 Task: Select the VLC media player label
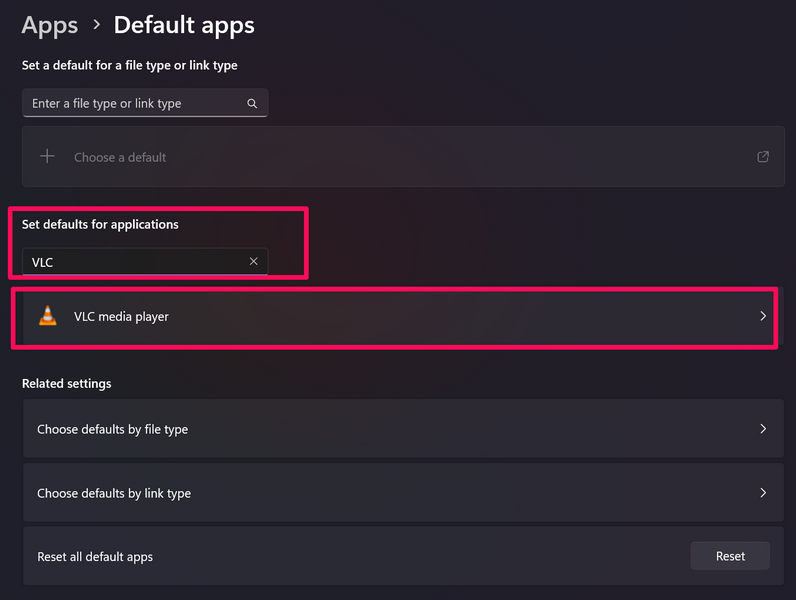(x=121, y=317)
